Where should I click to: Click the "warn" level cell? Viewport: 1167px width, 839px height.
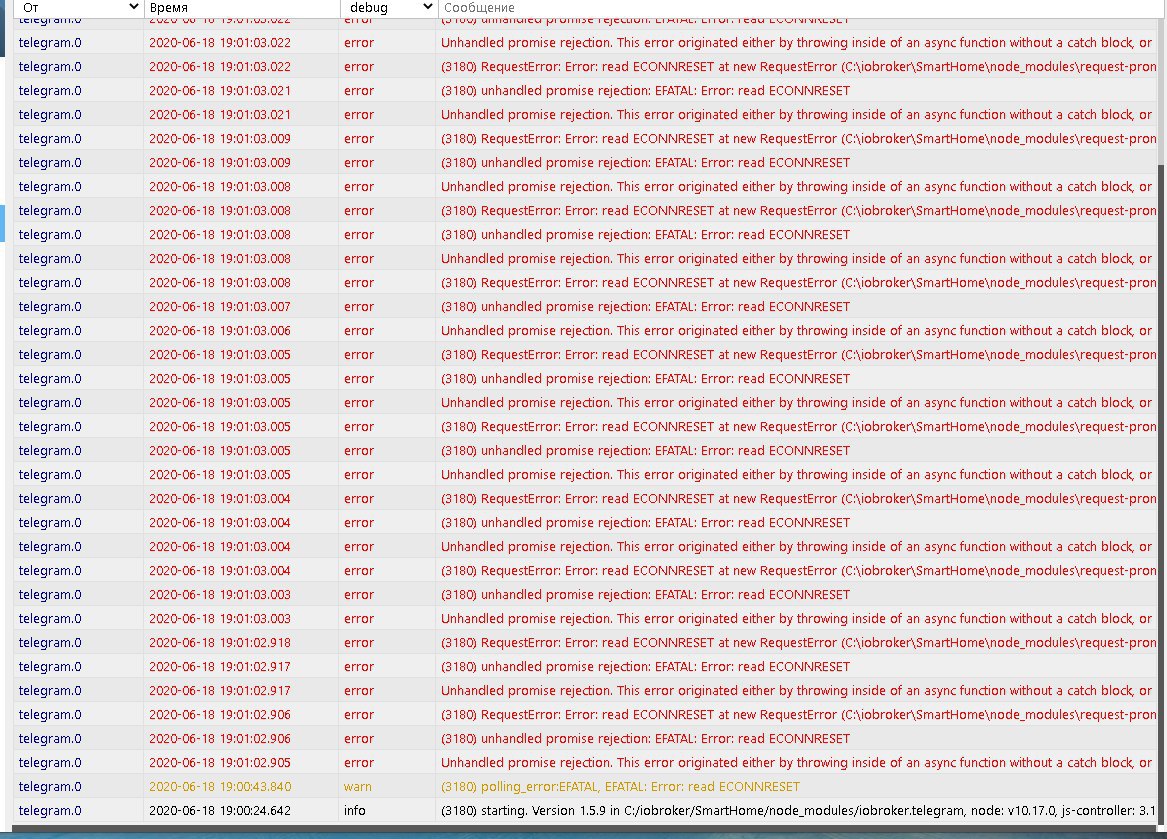point(357,787)
